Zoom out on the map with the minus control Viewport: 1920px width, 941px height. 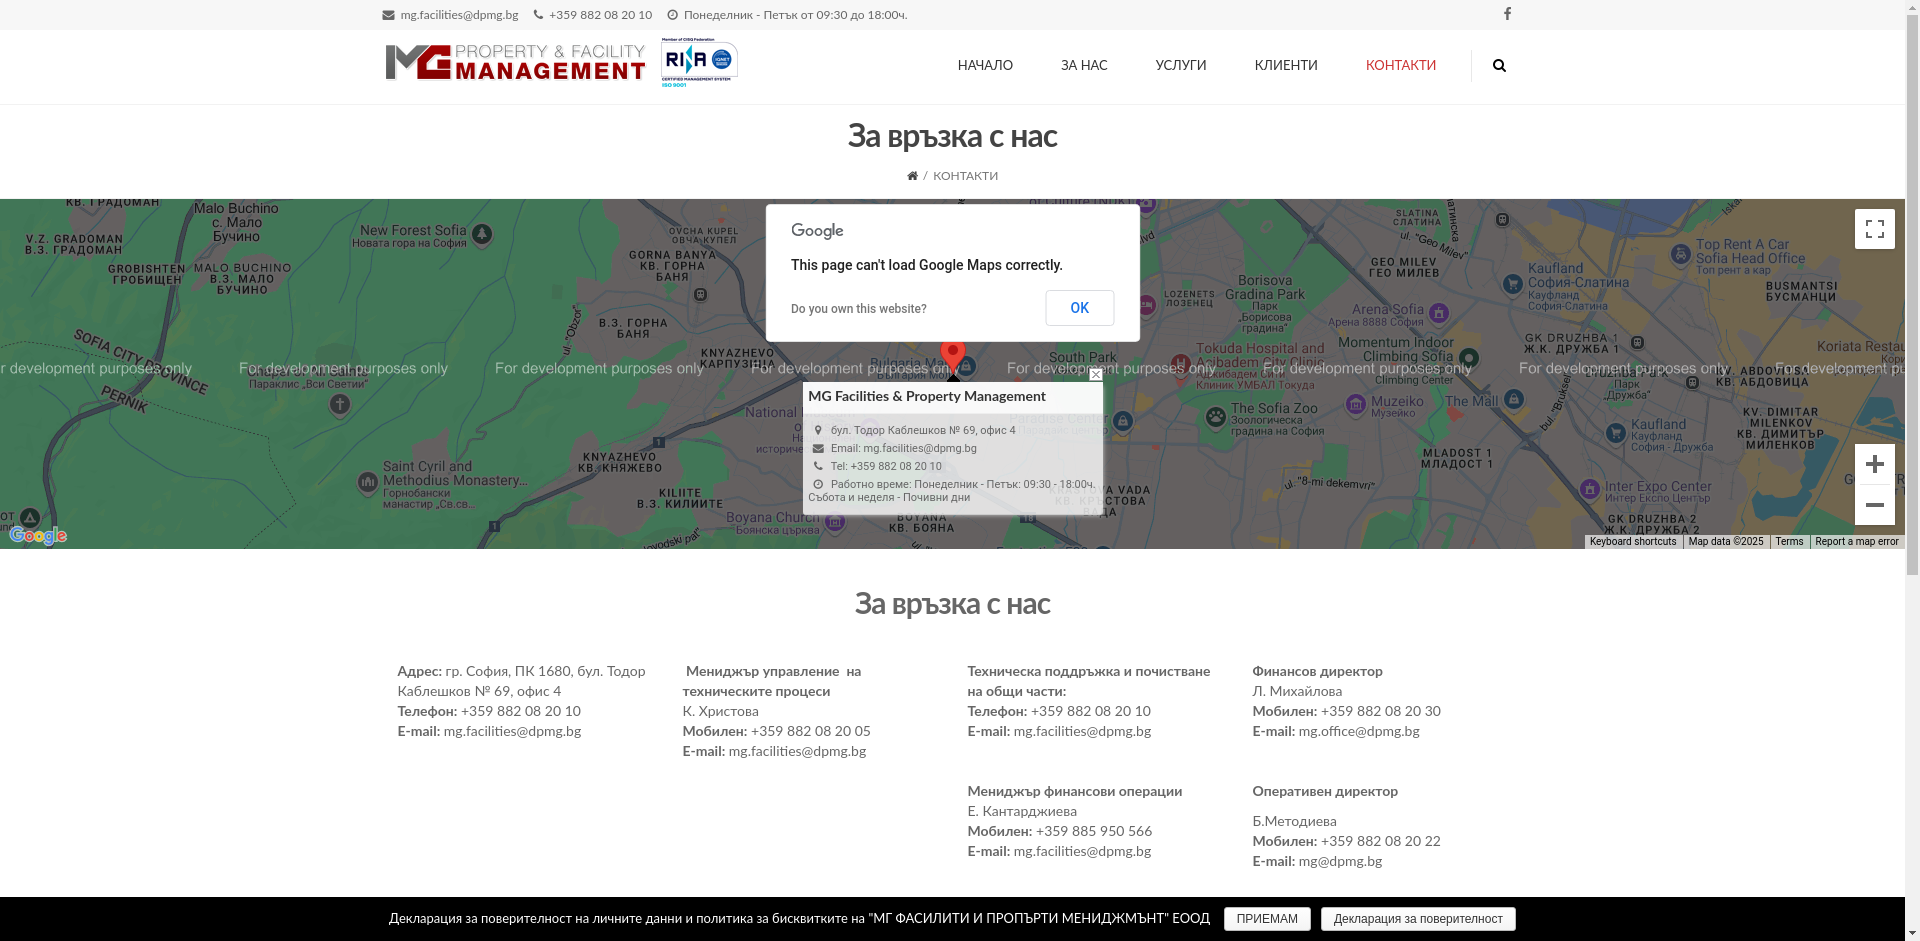(1875, 505)
